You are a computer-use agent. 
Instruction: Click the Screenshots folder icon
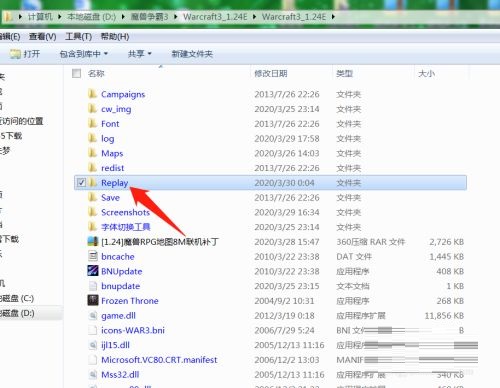tap(92, 212)
